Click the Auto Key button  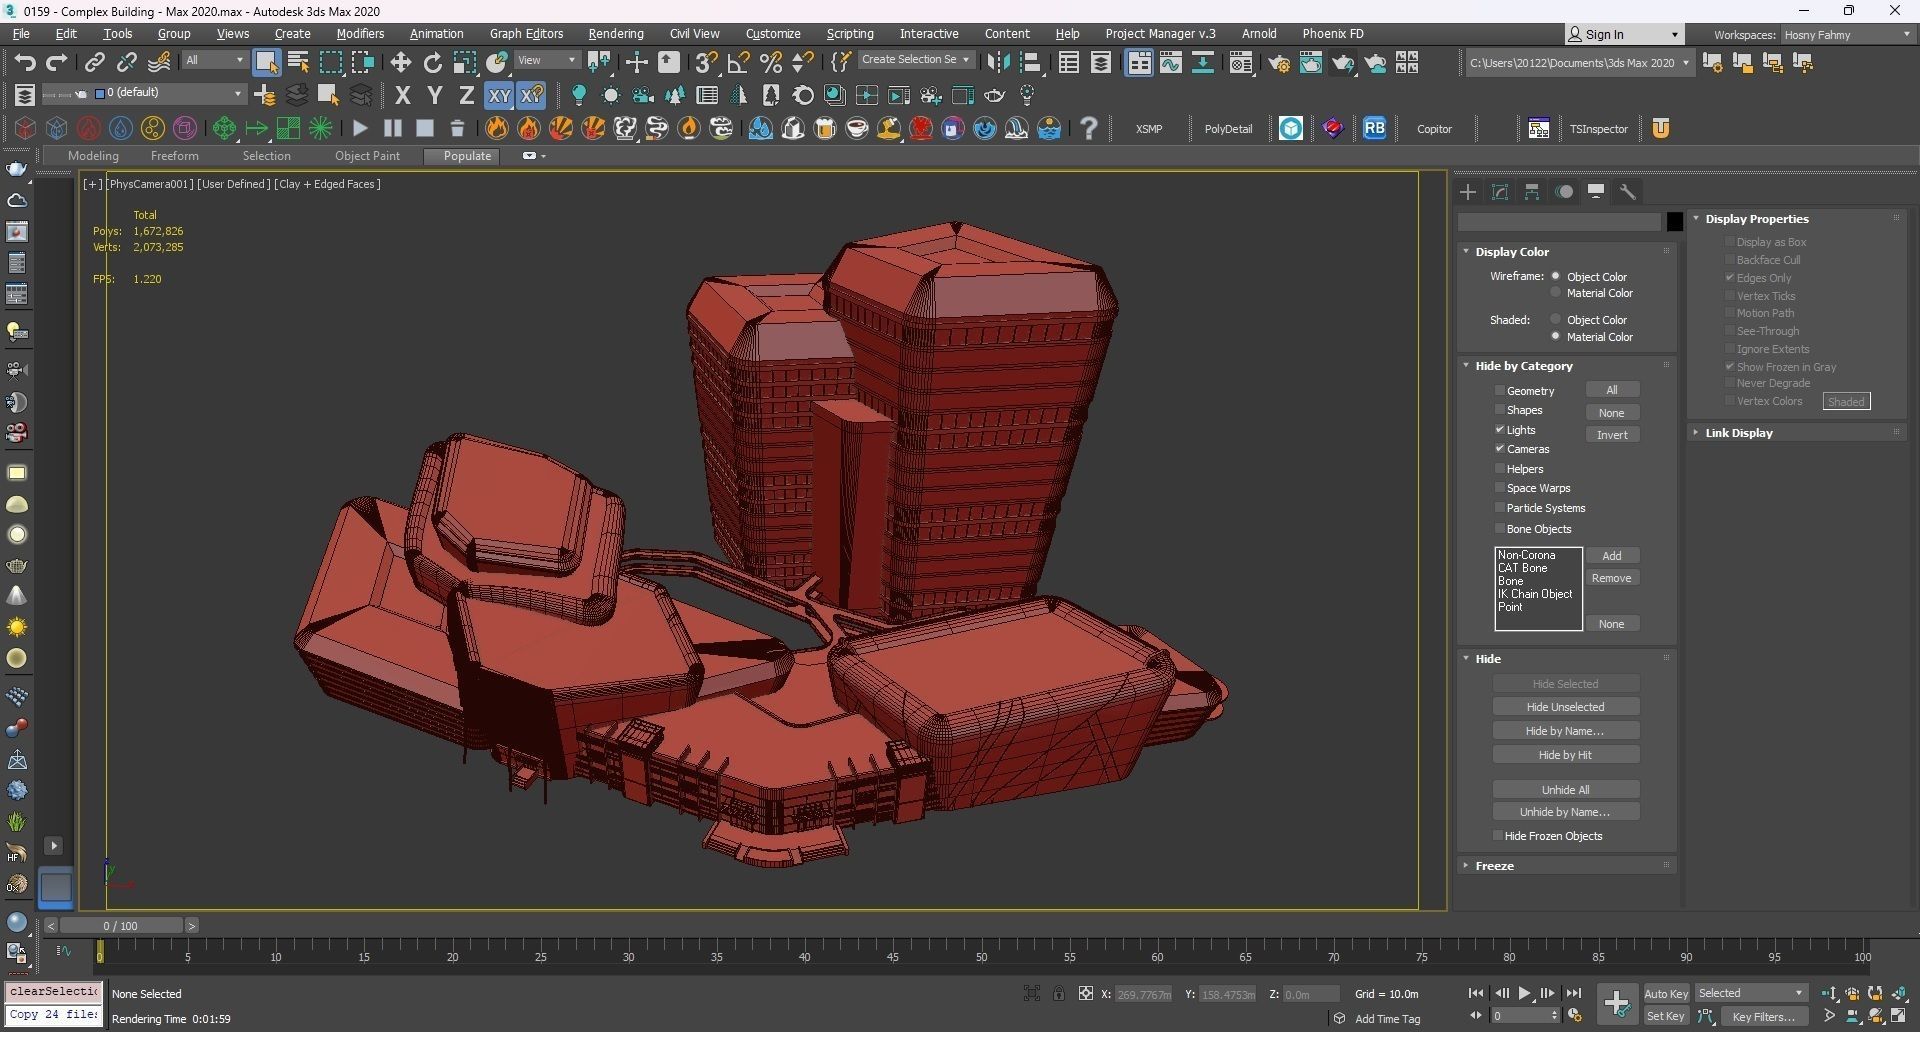pos(1666,993)
